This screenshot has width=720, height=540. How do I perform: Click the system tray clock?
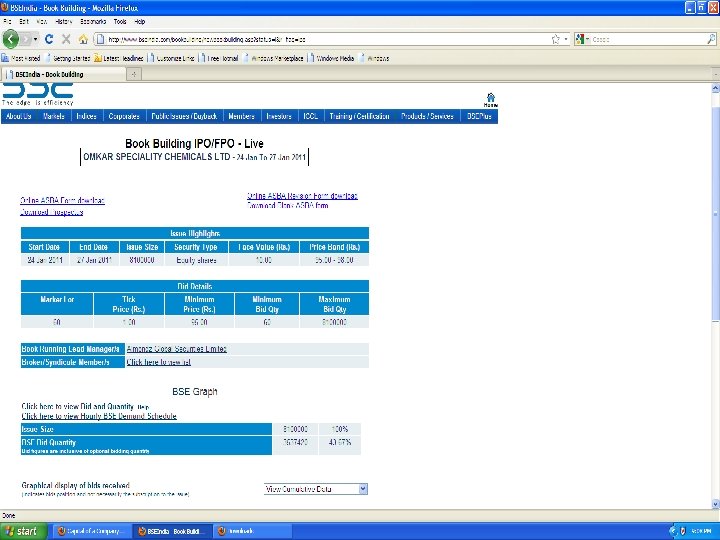[701, 531]
